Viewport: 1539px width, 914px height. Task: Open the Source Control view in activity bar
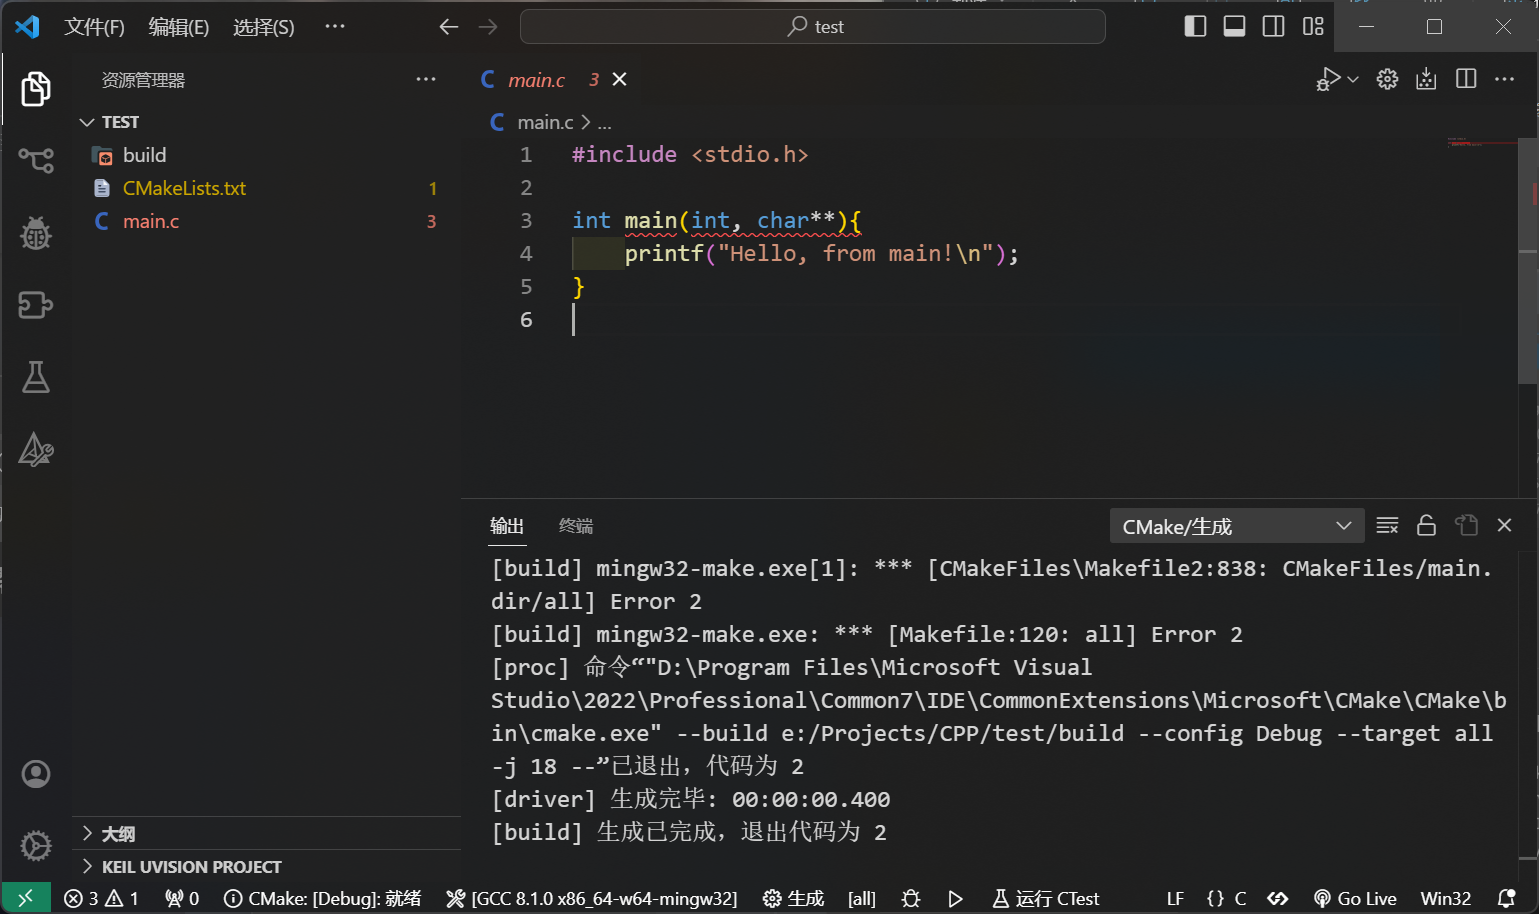pyautogui.click(x=36, y=160)
